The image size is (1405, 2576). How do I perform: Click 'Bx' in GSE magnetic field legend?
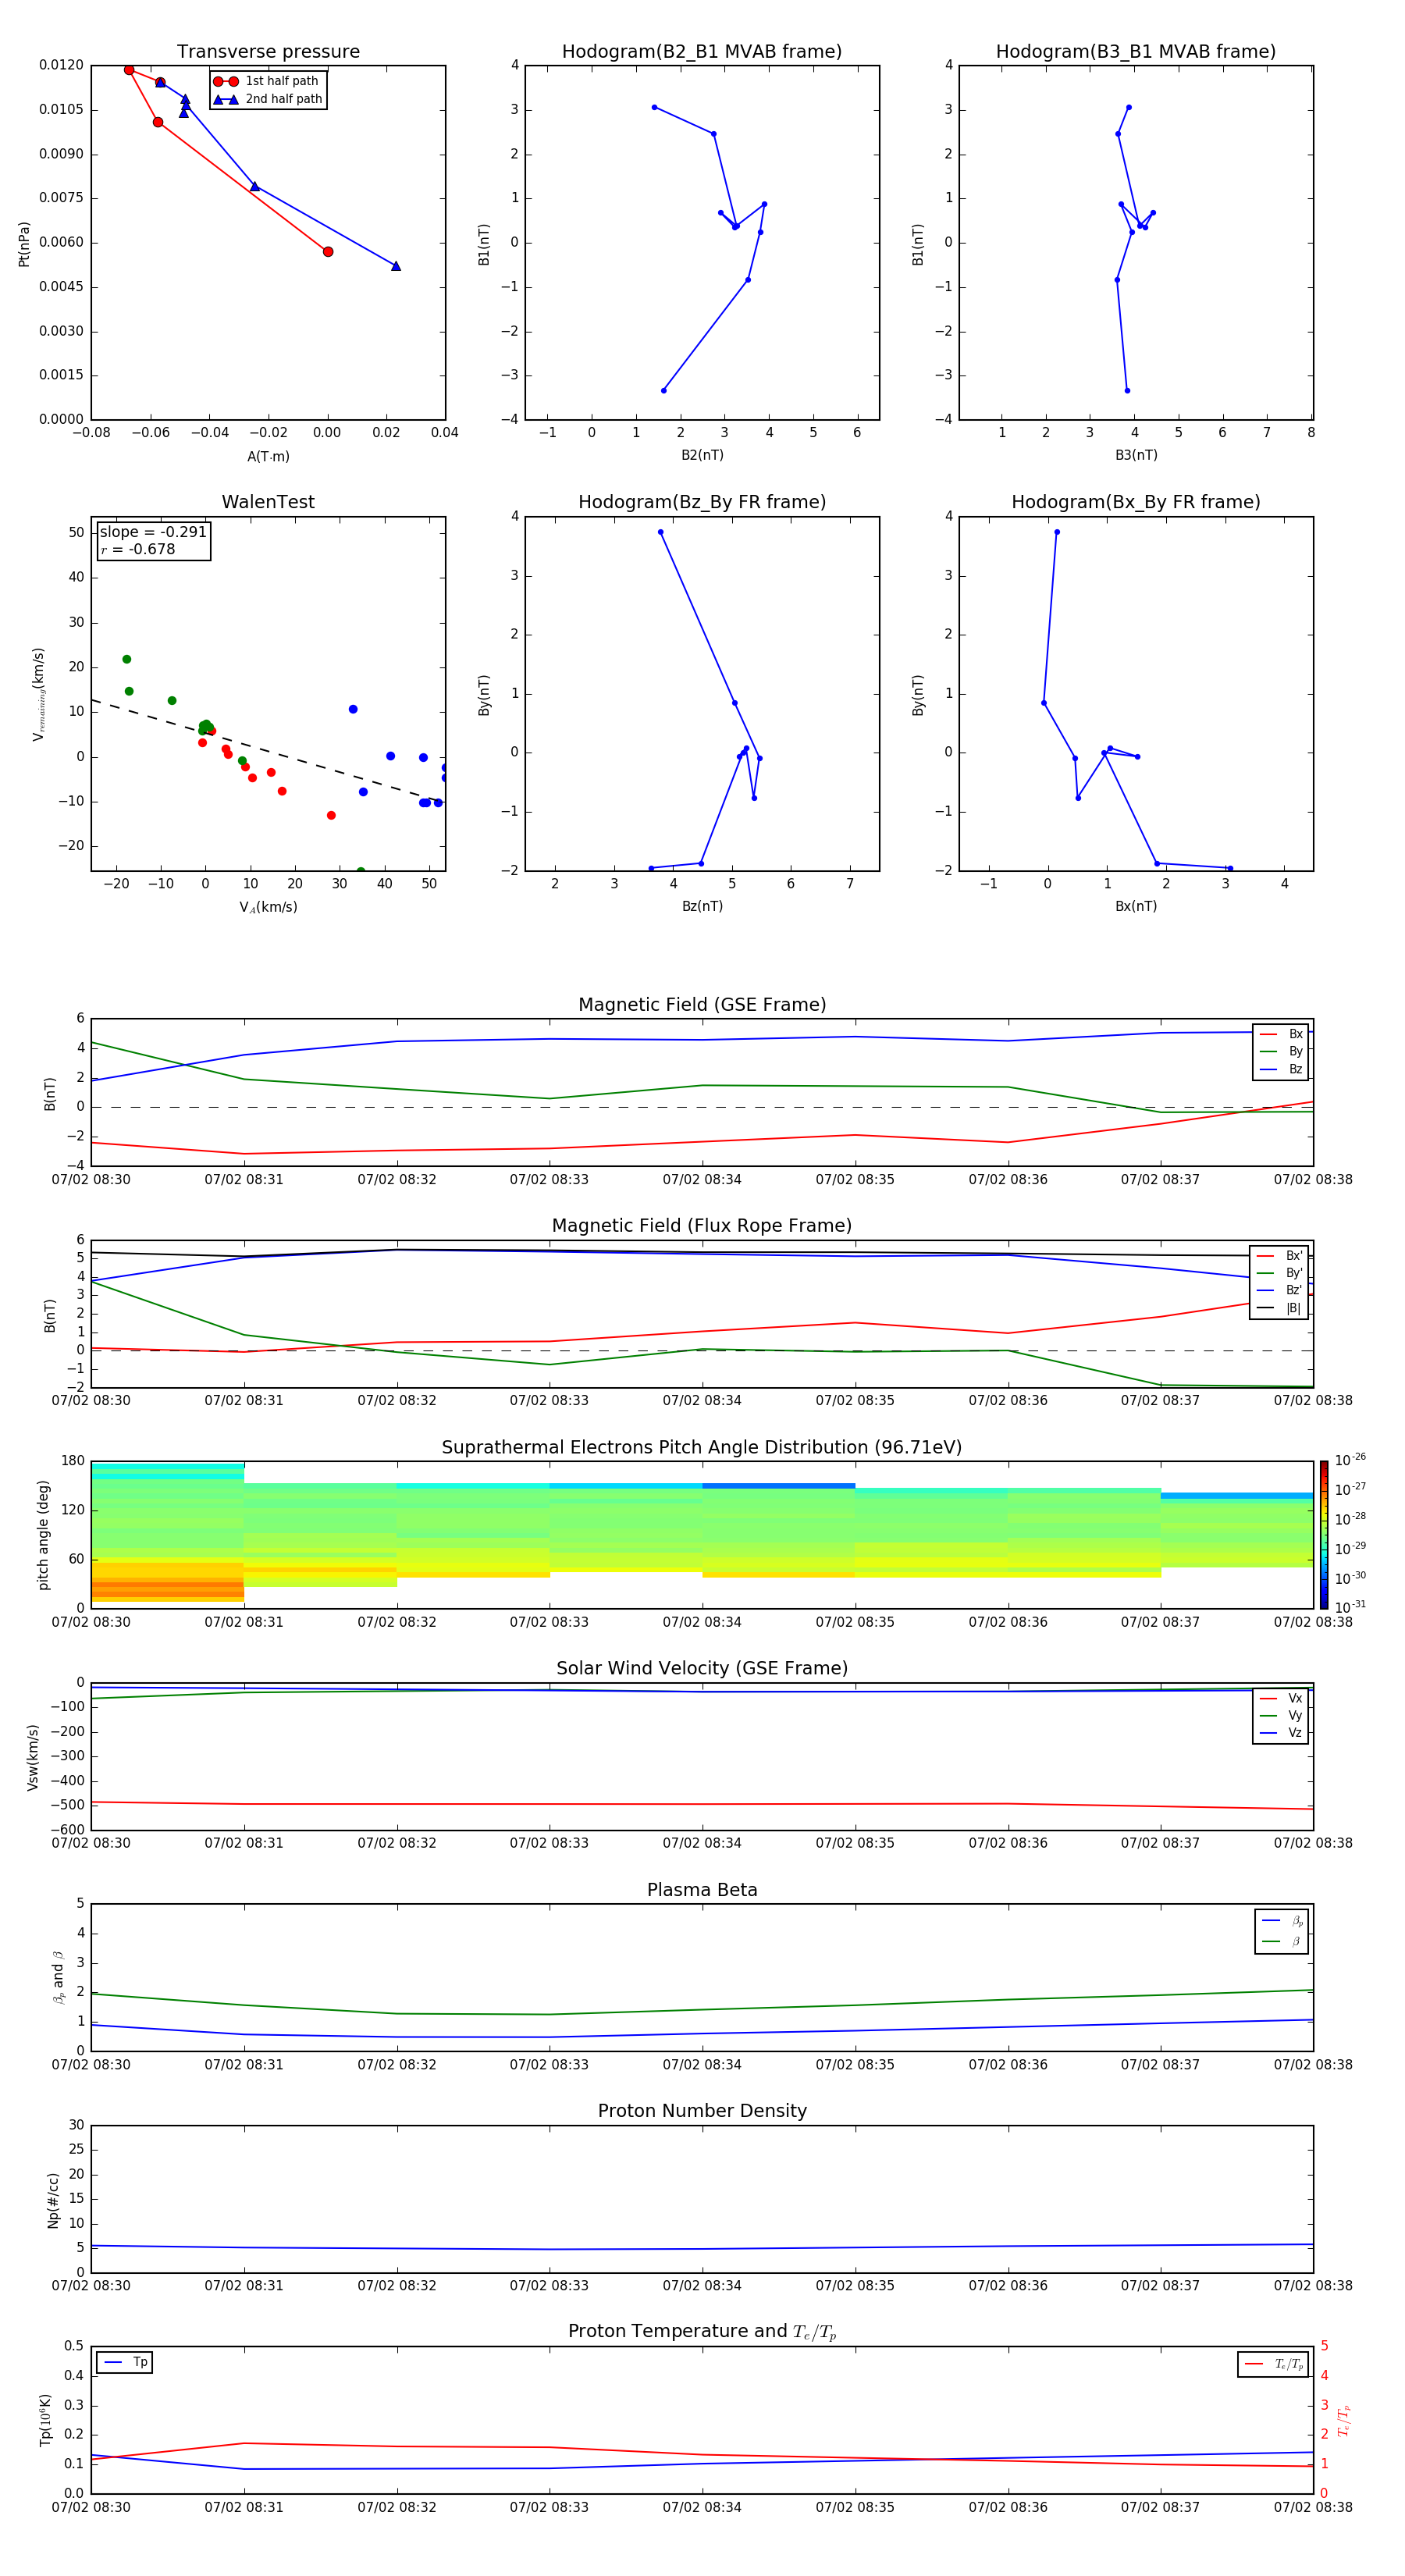tap(1295, 1034)
